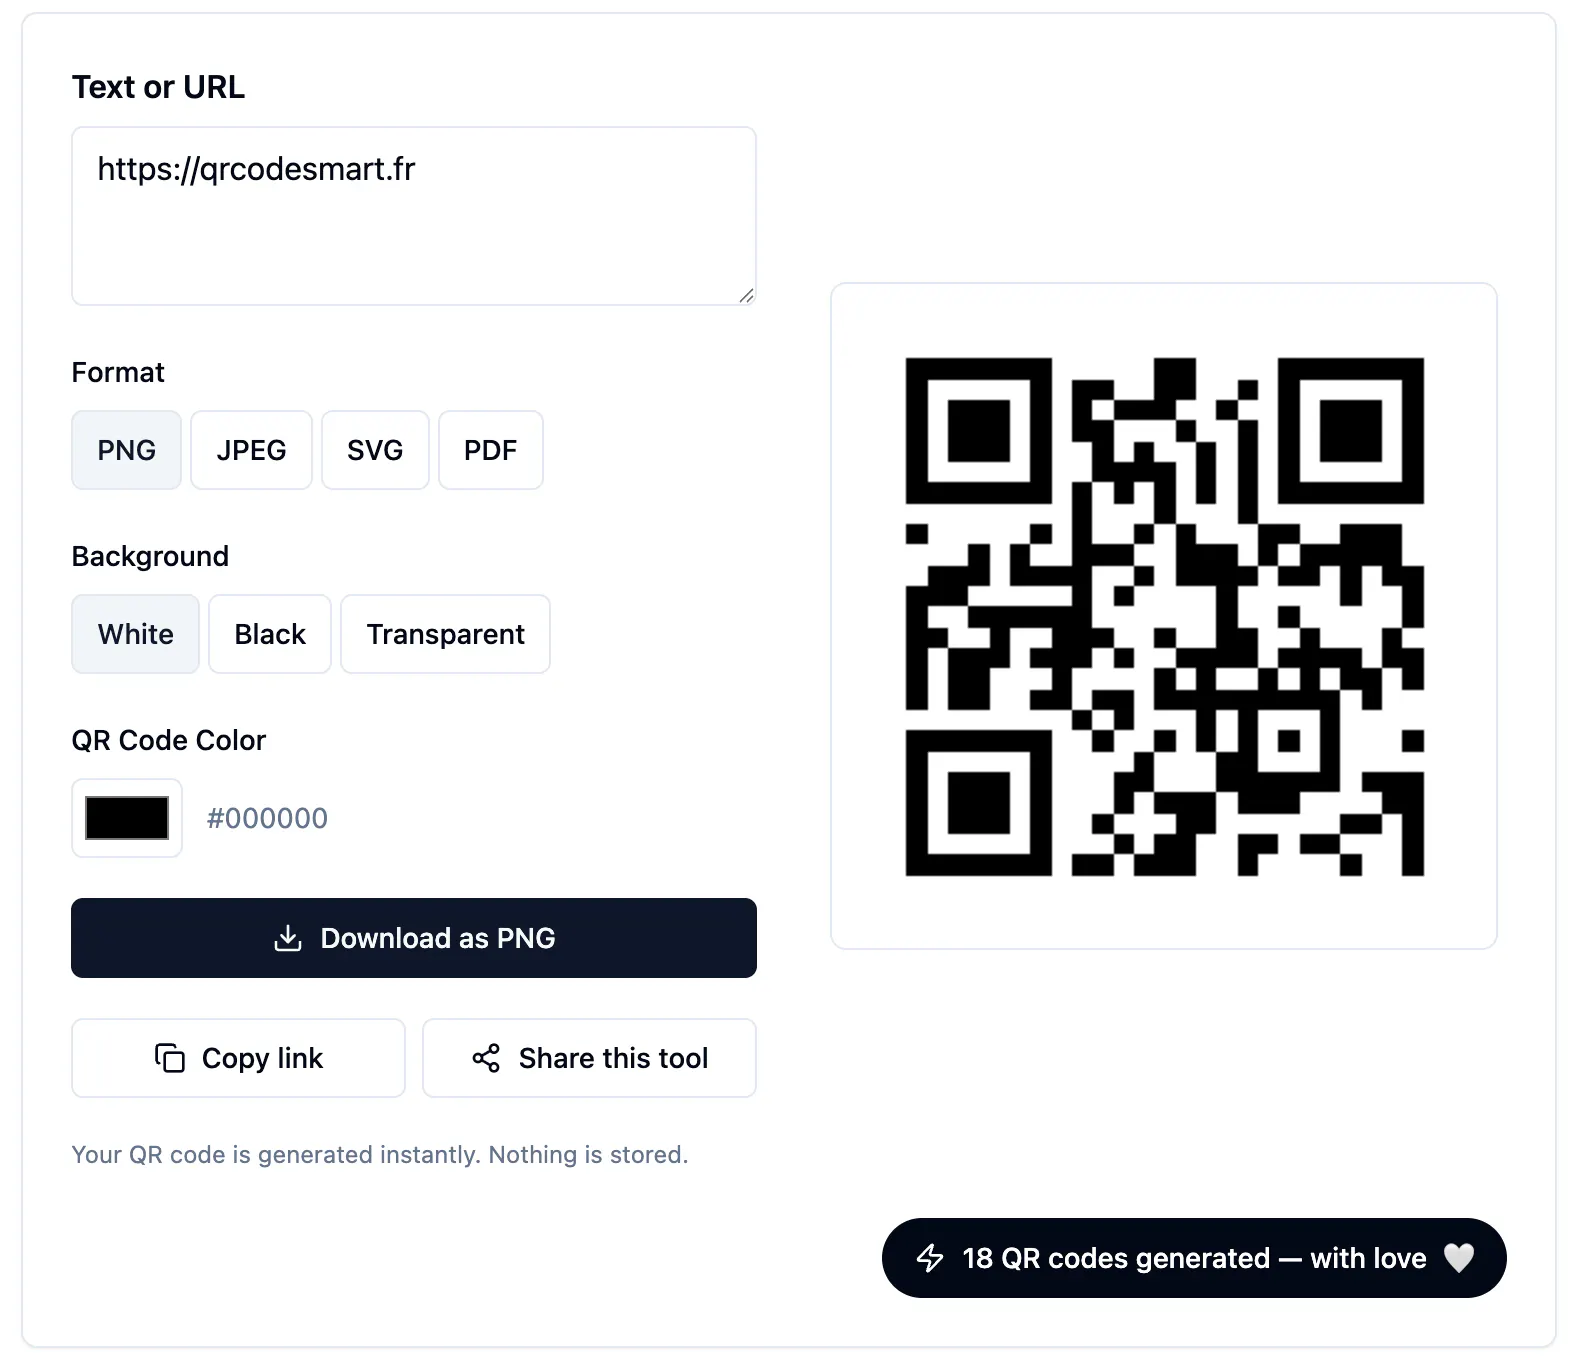
Task: Select JPEG format option
Action: pos(251,450)
